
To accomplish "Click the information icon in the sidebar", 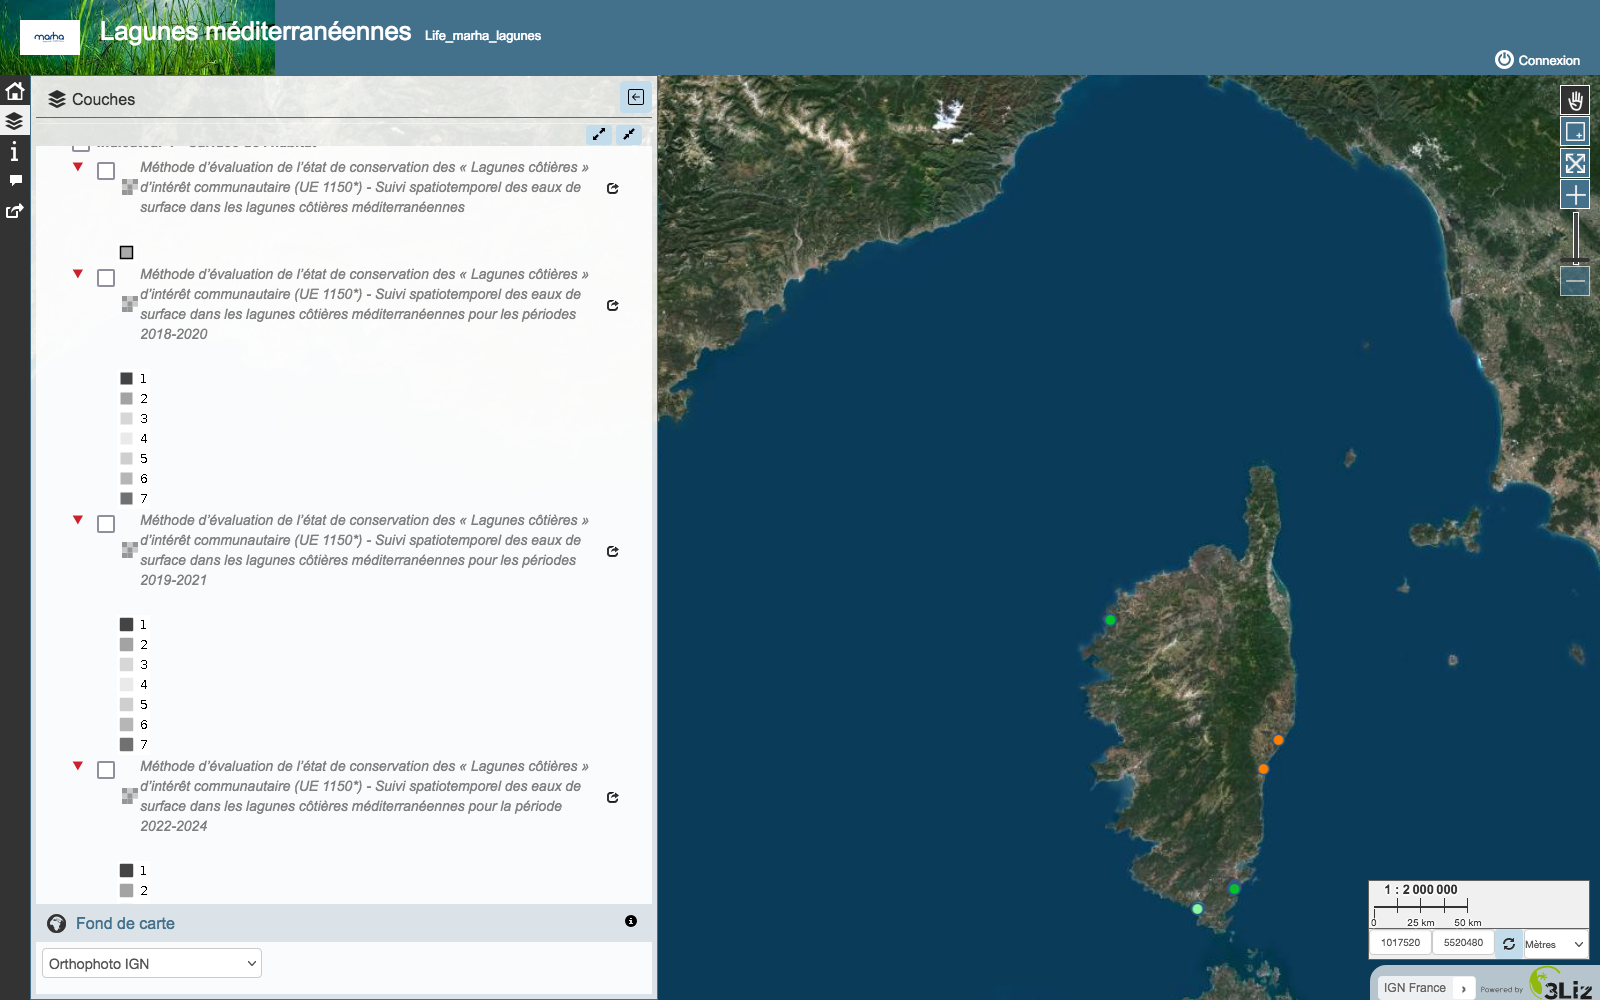I will point(14,151).
